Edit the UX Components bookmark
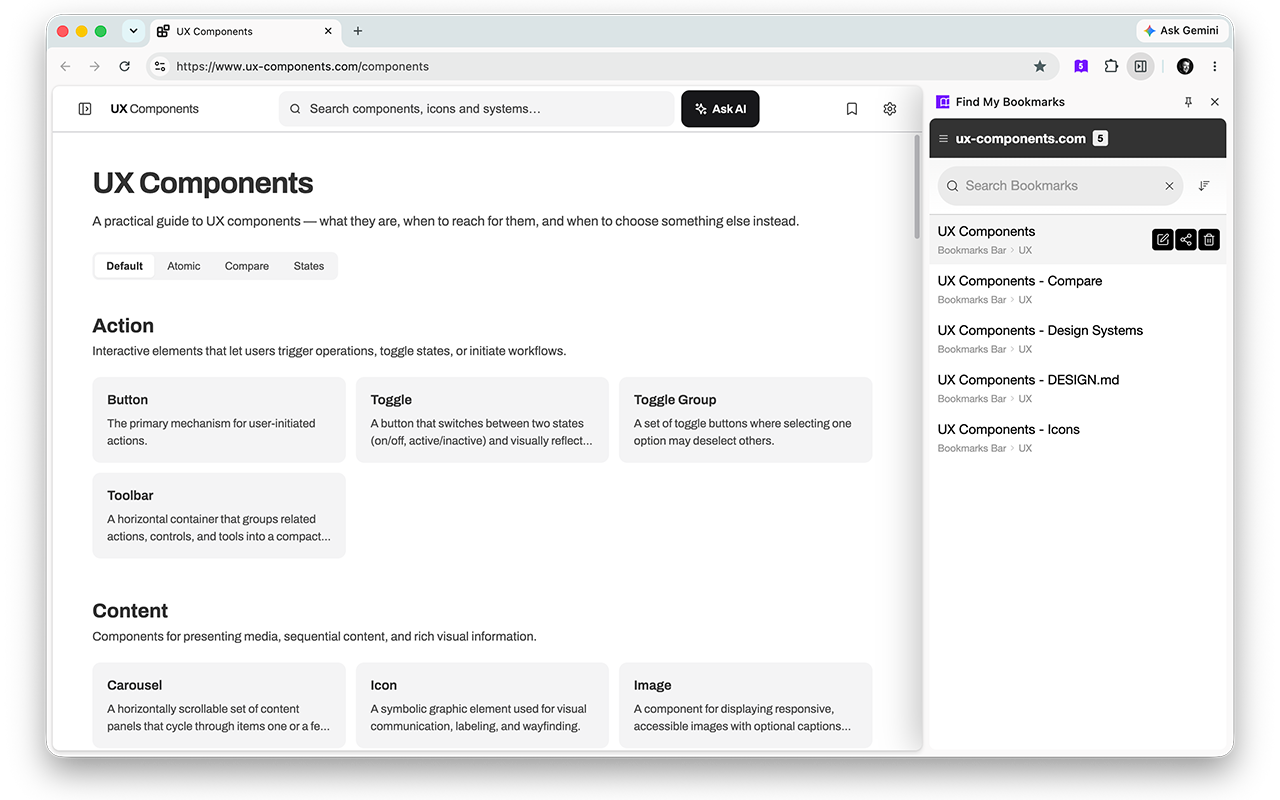Screen dimensions: 1280x800 [1162, 240]
